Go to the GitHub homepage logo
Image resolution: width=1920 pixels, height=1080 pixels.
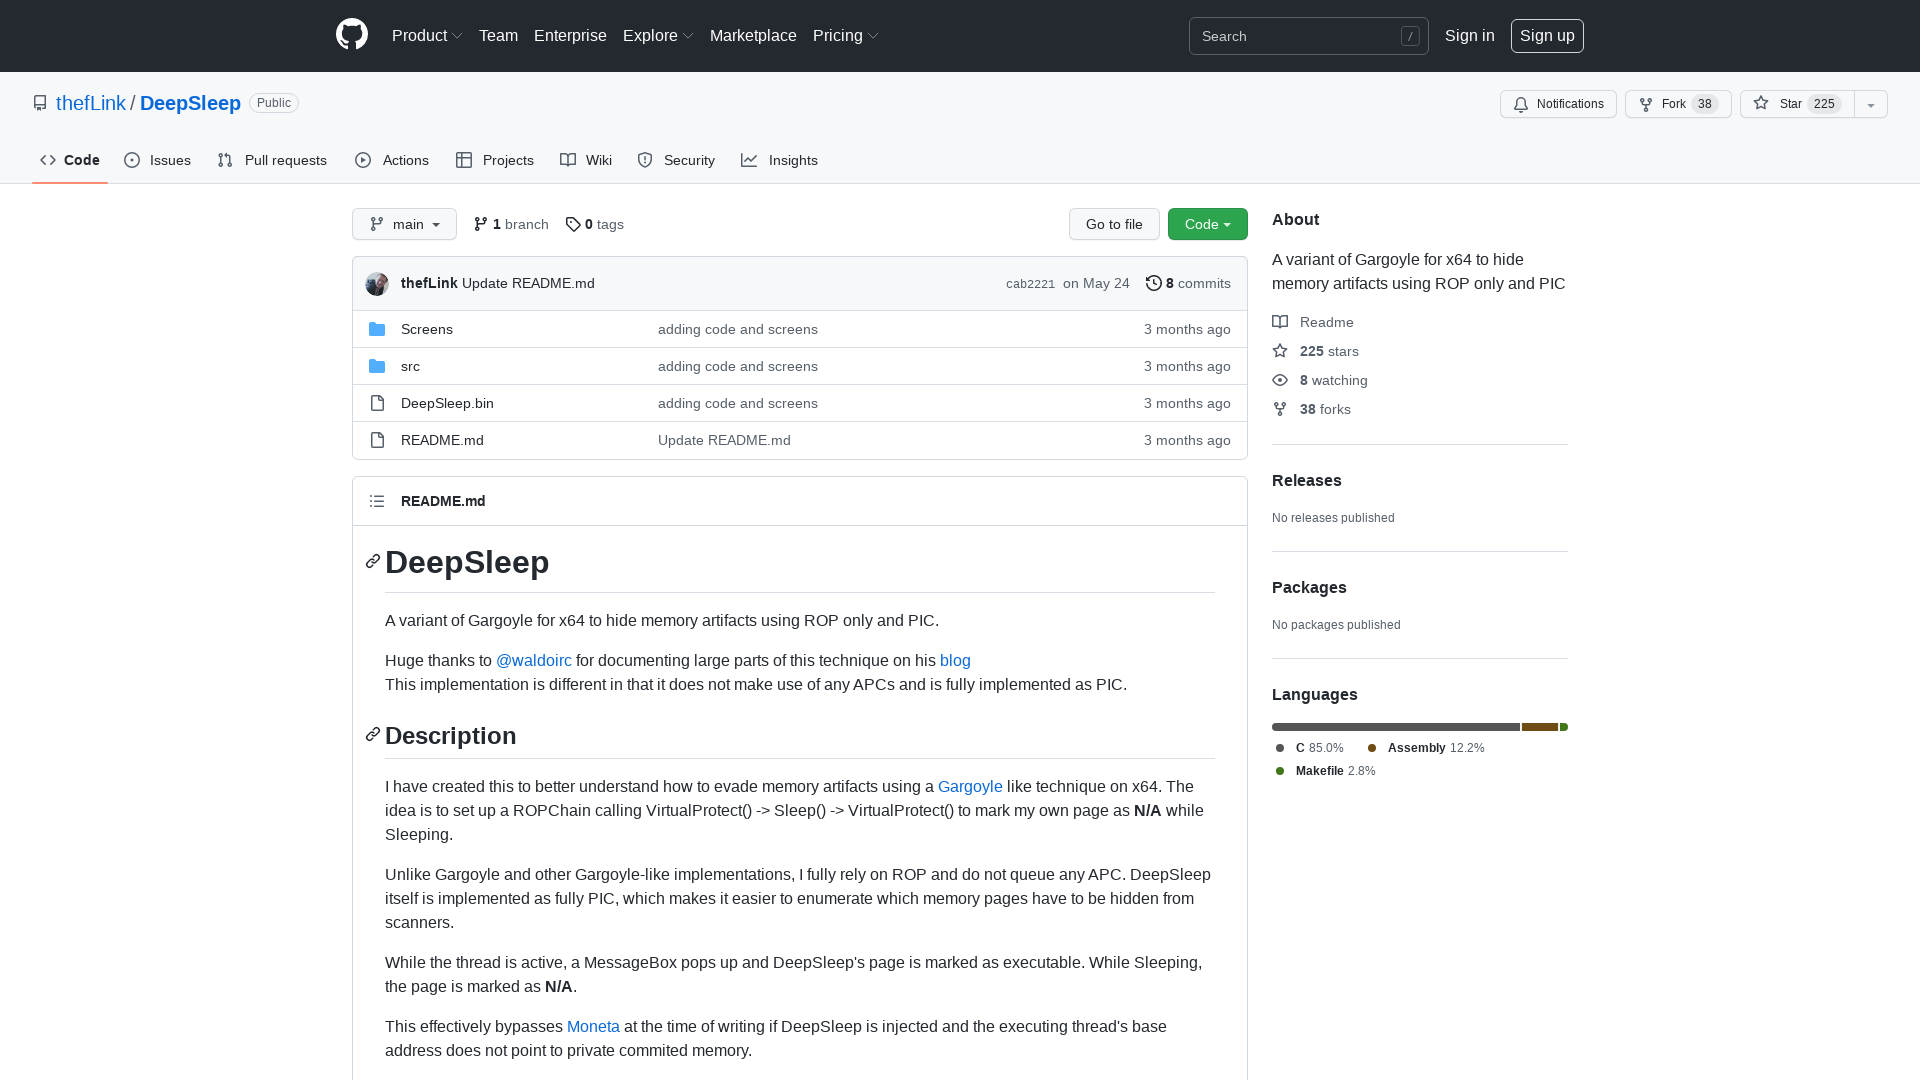pos(352,35)
